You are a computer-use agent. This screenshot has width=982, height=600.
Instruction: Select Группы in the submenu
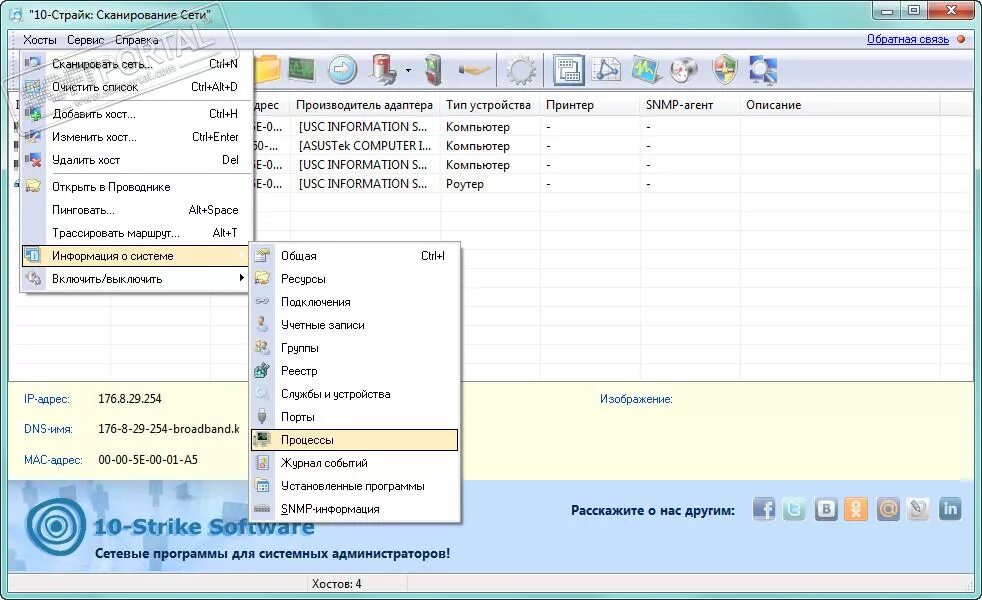[x=354, y=348]
